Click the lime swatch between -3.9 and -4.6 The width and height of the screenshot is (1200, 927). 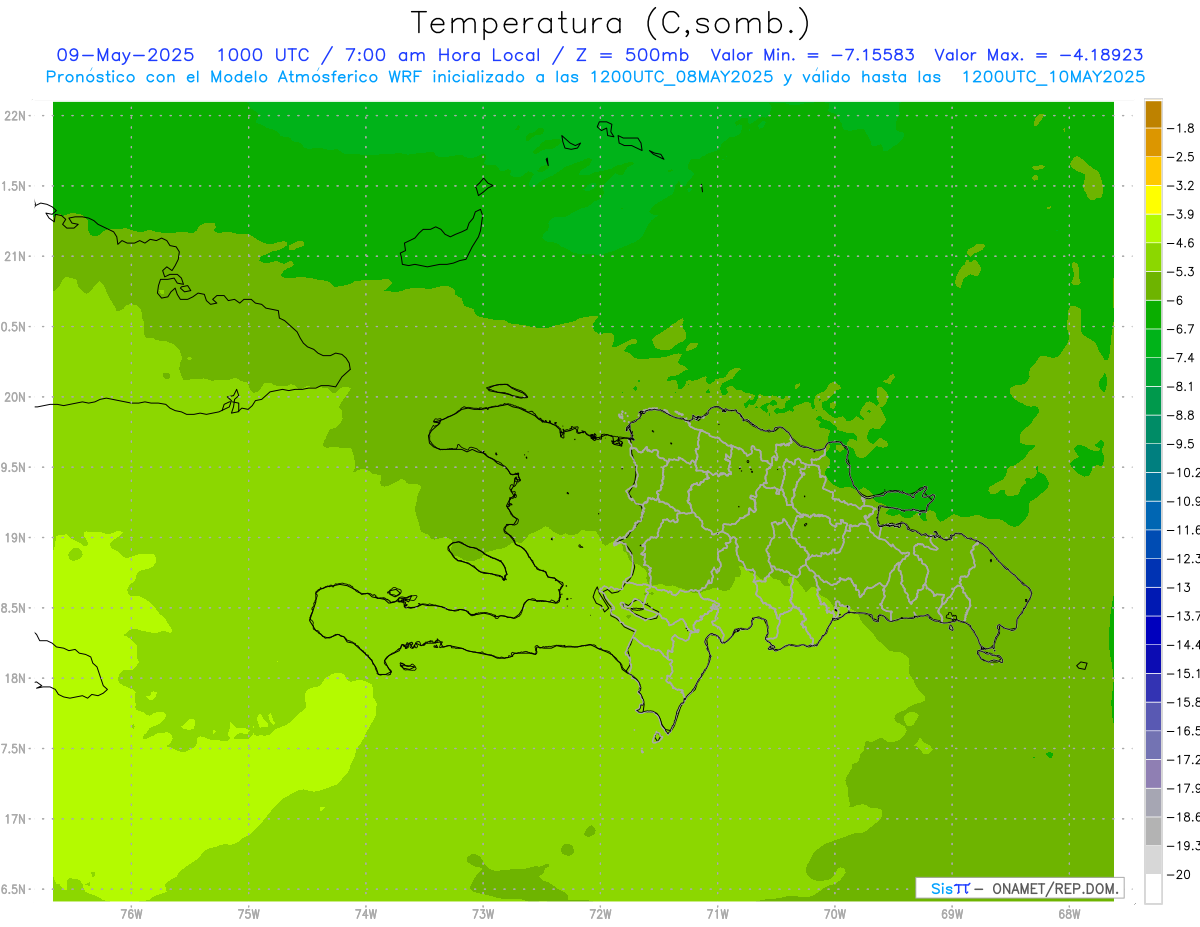[1153, 228]
